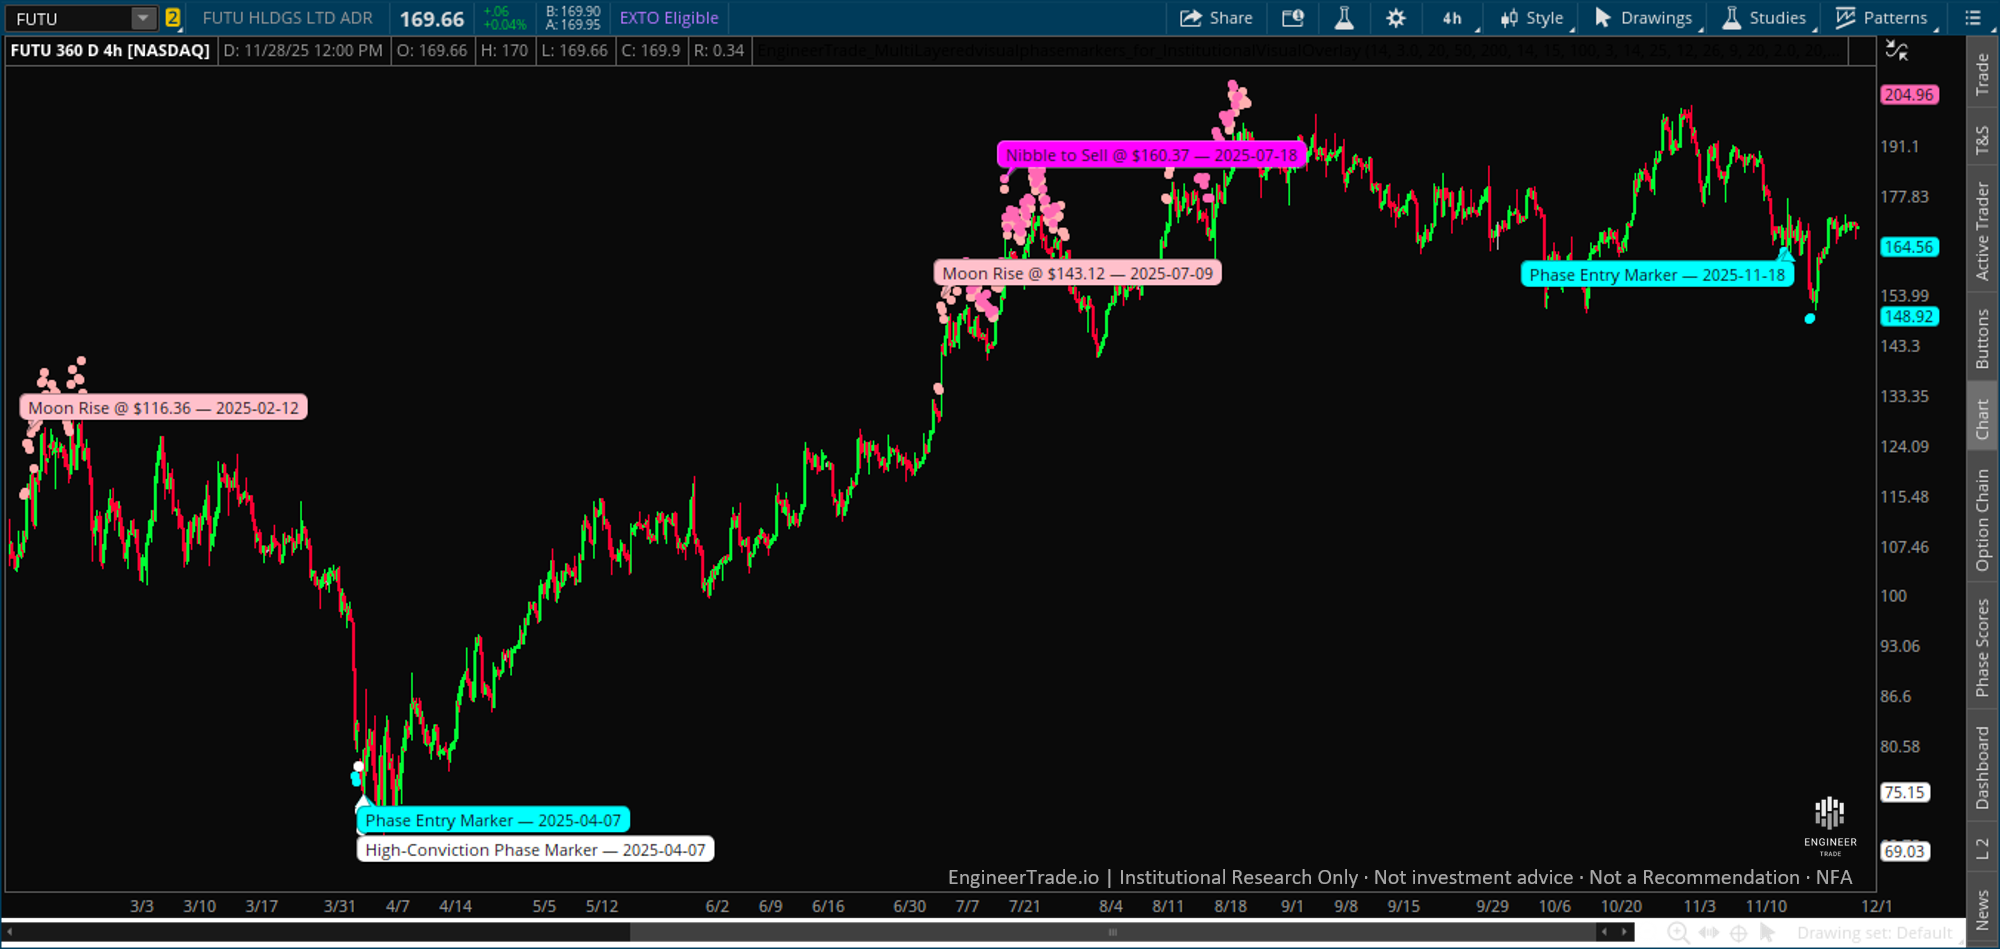
Task: Select the pointer drawing tool icon
Action: (1768, 933)
